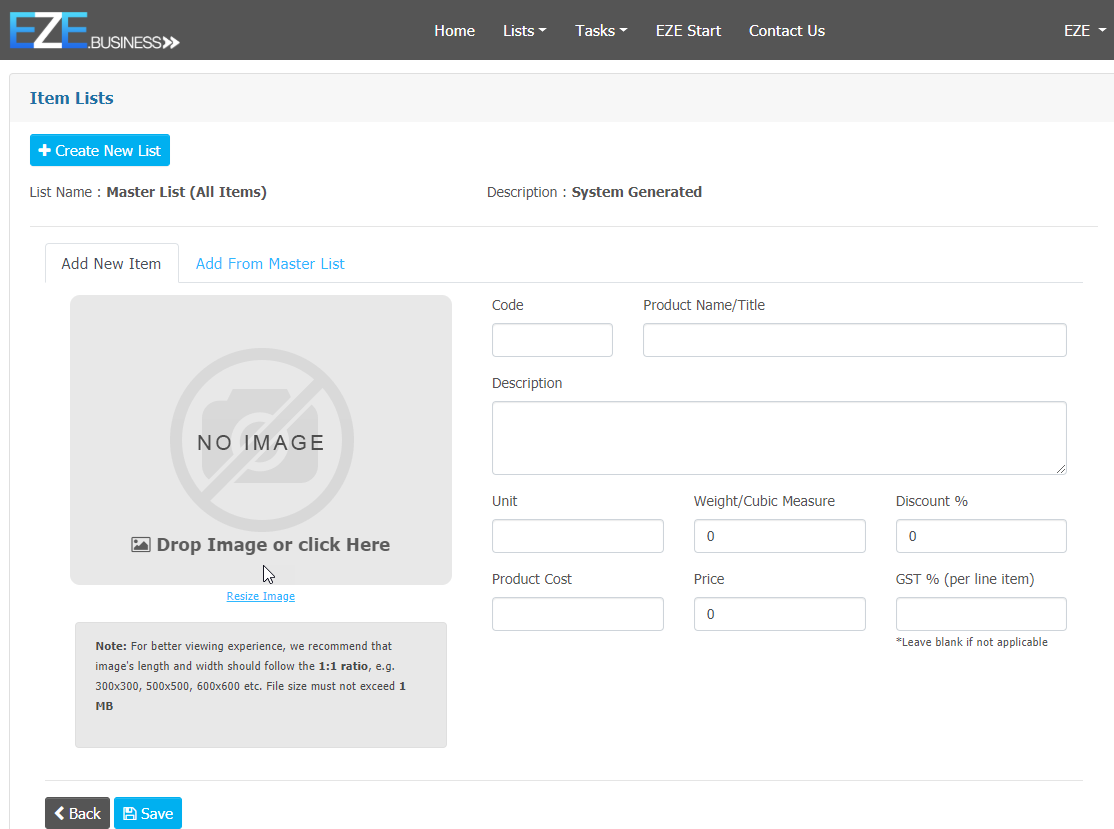Open the Lists dropdown menu

[x=524, y=31]
